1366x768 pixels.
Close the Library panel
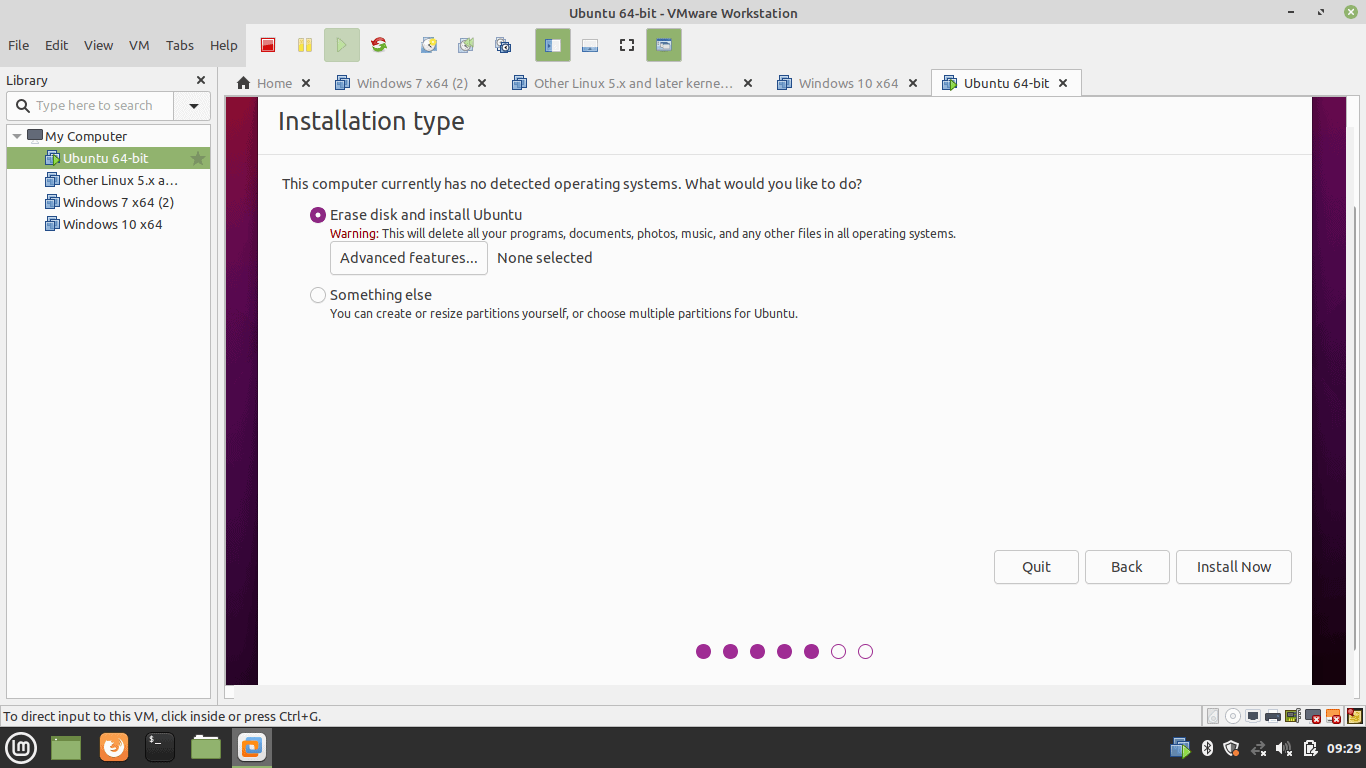[x=201, y=80]
